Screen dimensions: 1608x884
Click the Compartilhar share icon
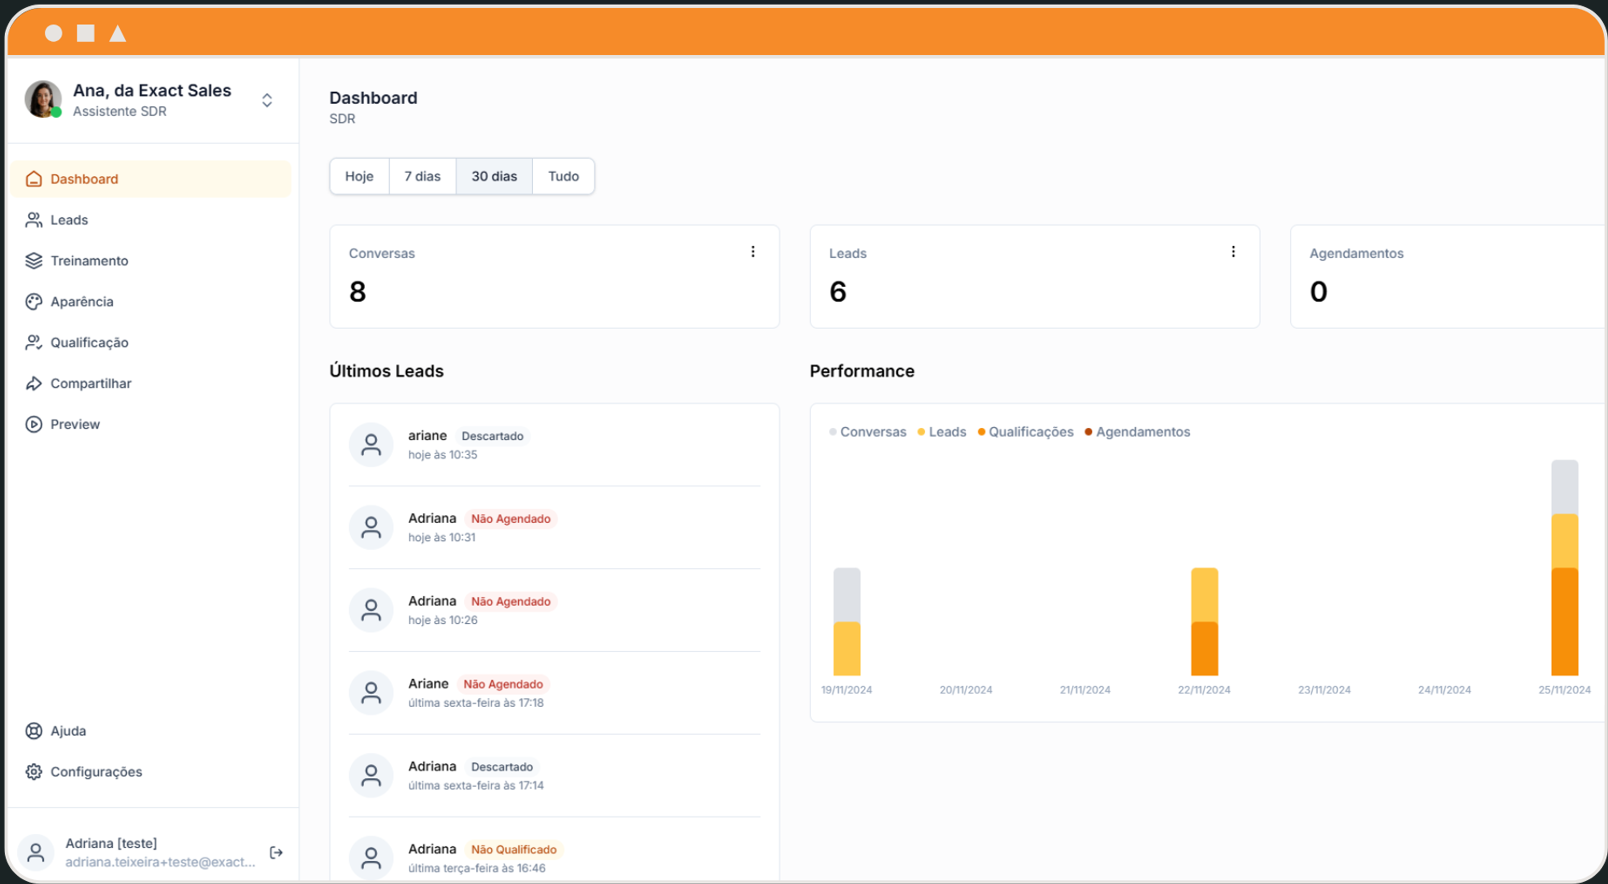[x=34, y=384]
